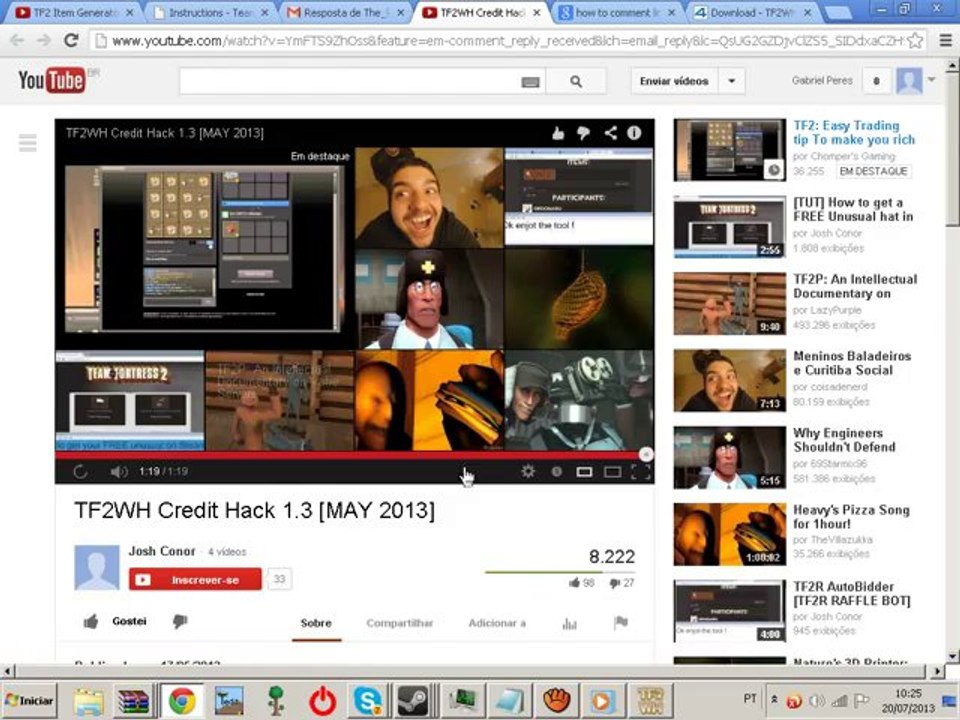Click the replay button in player controls
960x720 pixels.
click(x=80, y=471)
